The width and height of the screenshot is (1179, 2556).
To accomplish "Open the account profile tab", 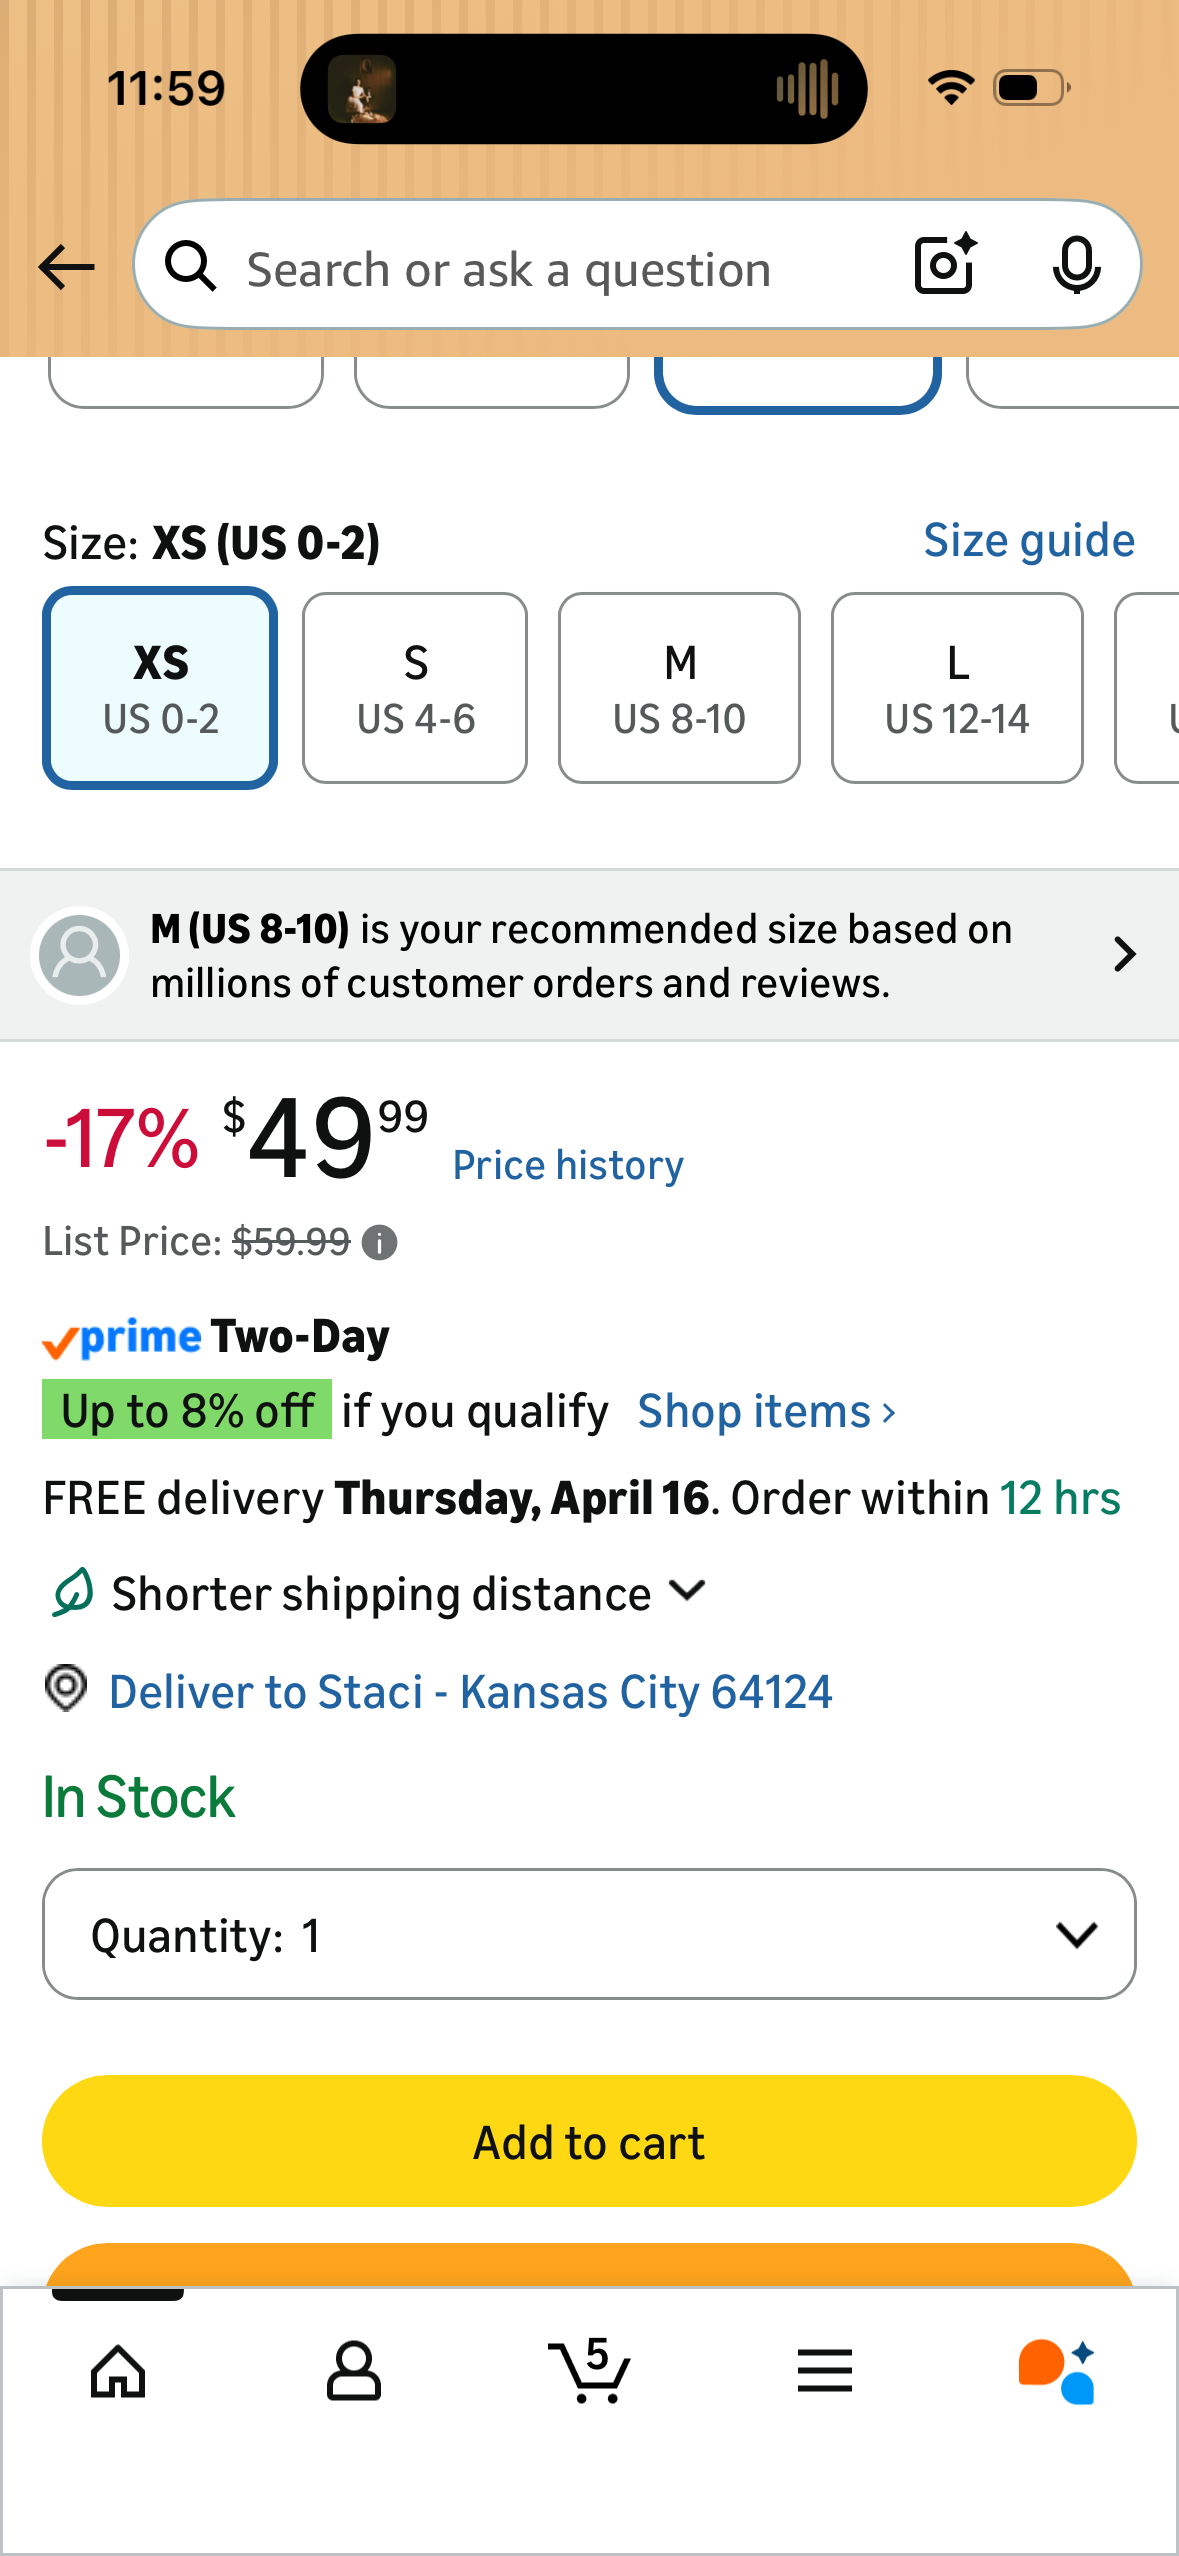I will [x=354, y=2371].
